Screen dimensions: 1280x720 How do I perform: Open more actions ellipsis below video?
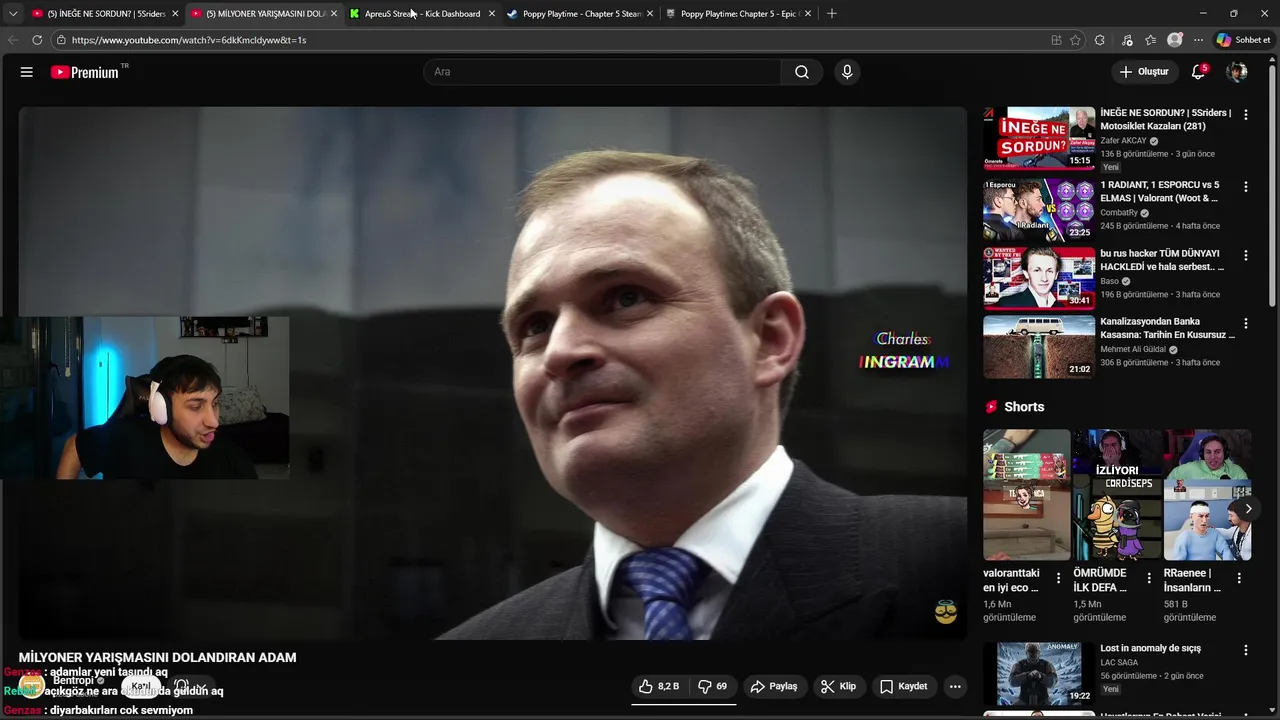click(955, 686)
